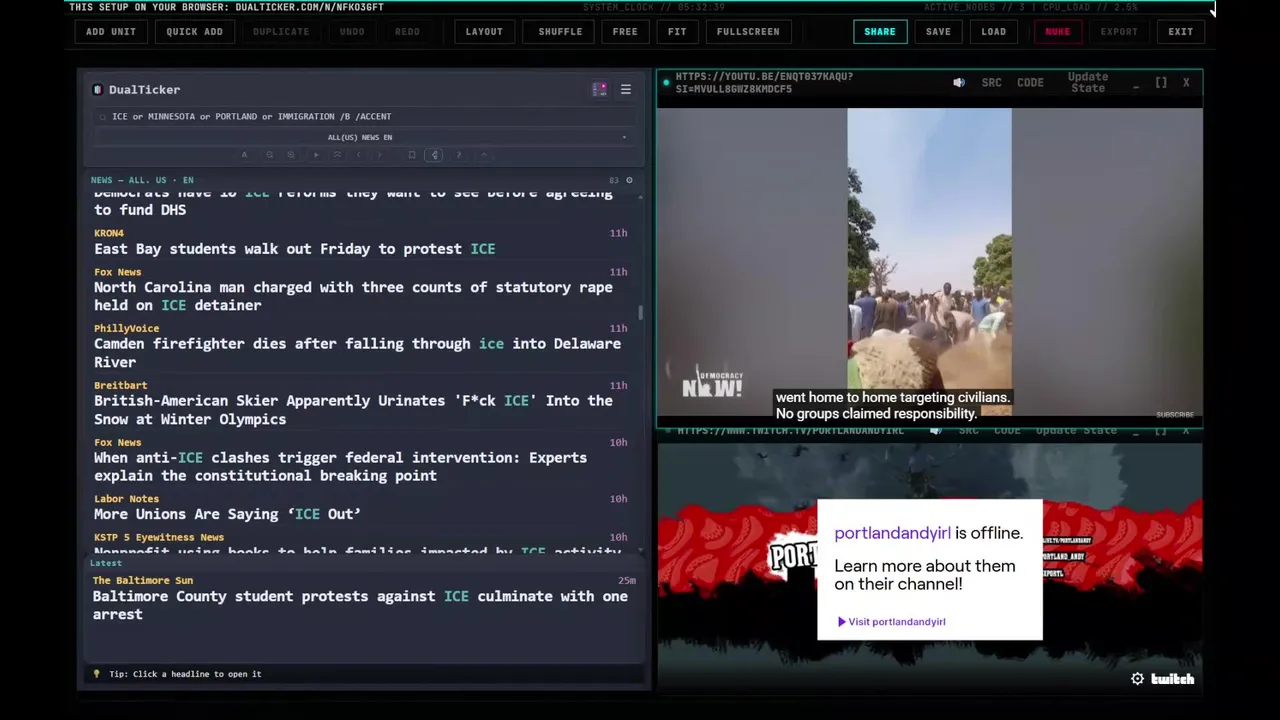
Task: Click SAVE in the top bar
Action: pyautogui.click(x=938, y=31)
